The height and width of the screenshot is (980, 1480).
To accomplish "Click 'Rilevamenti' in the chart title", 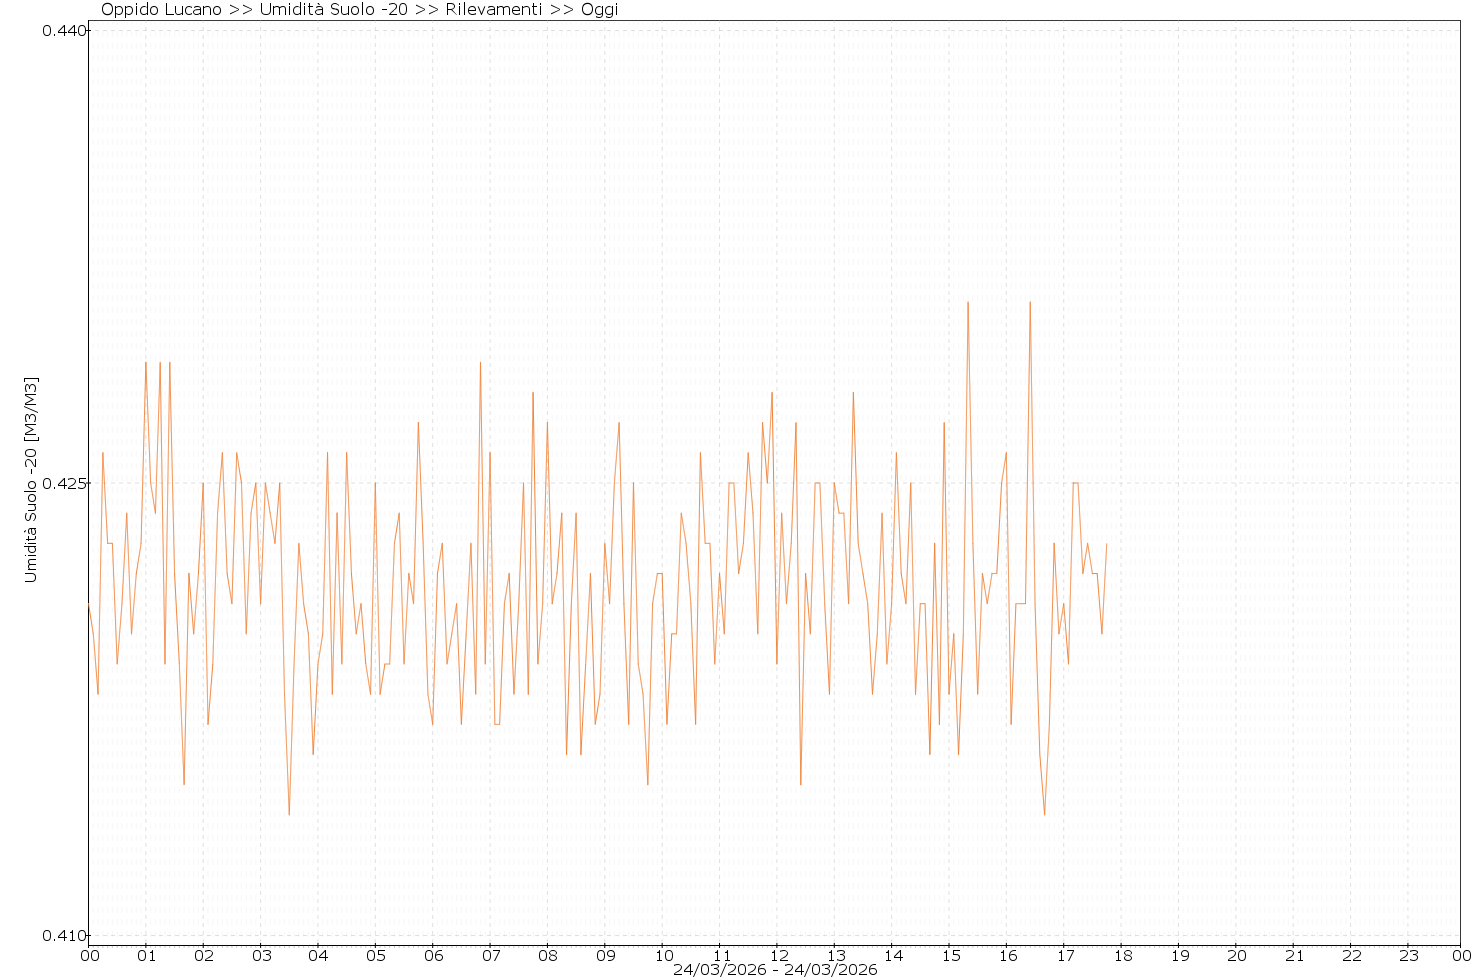I will pos(493,10).
